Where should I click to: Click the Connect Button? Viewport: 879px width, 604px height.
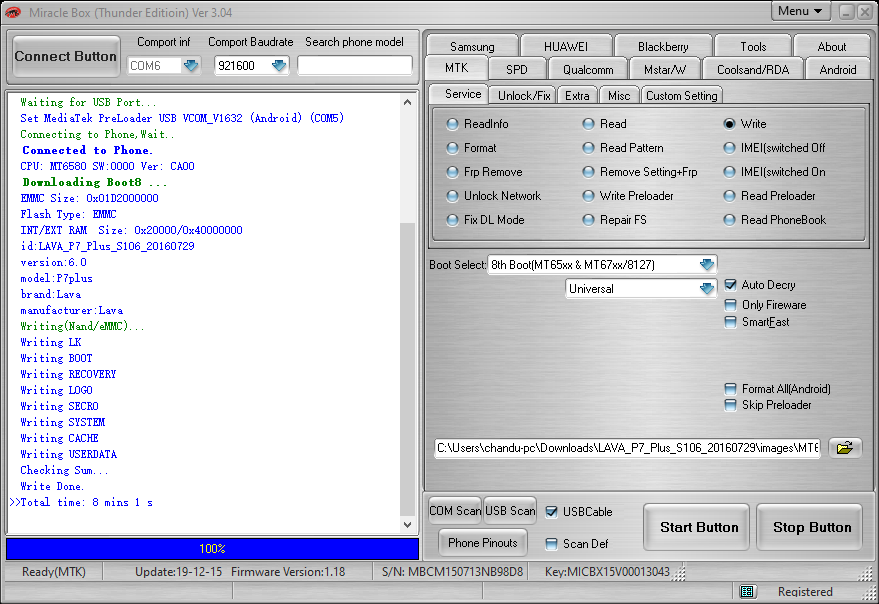click(x=66, y=56)
